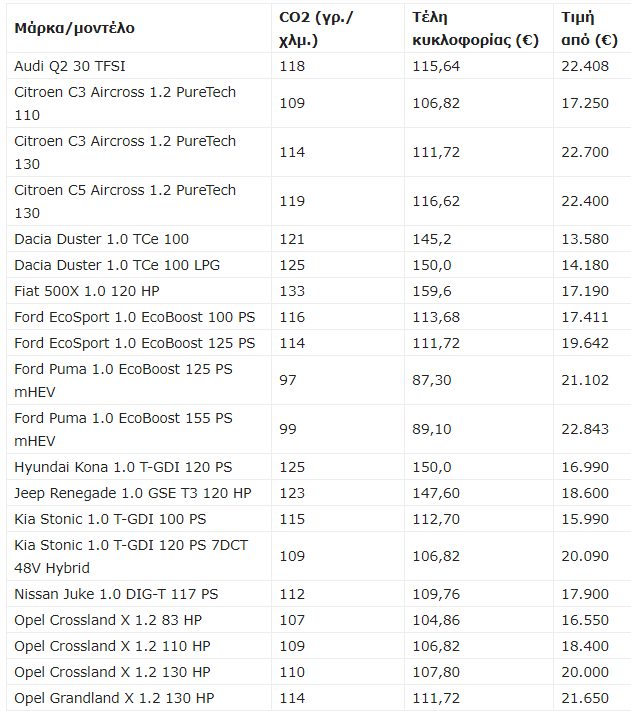Click the Τέλη κυκλοφορίας (€) header
631x711 pixels.
pos(475,28)
